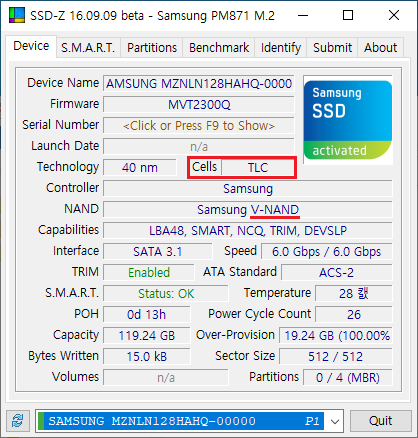
Task: Click the Interface value SATA 3.1
Action: [x=157, y=252]
